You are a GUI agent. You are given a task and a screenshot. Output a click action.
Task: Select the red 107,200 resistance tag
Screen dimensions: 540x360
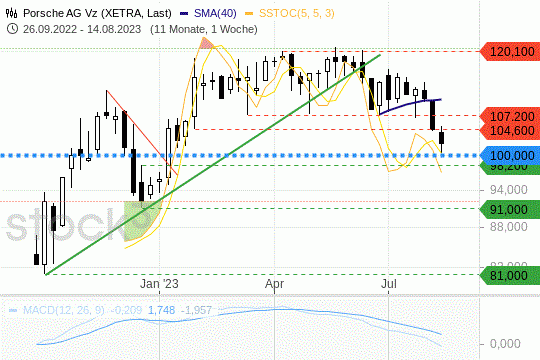click(x=510, y=116)
